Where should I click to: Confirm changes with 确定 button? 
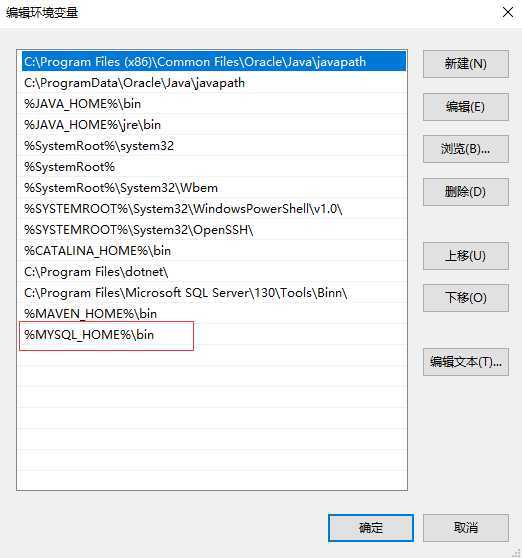tap(371, 528)
